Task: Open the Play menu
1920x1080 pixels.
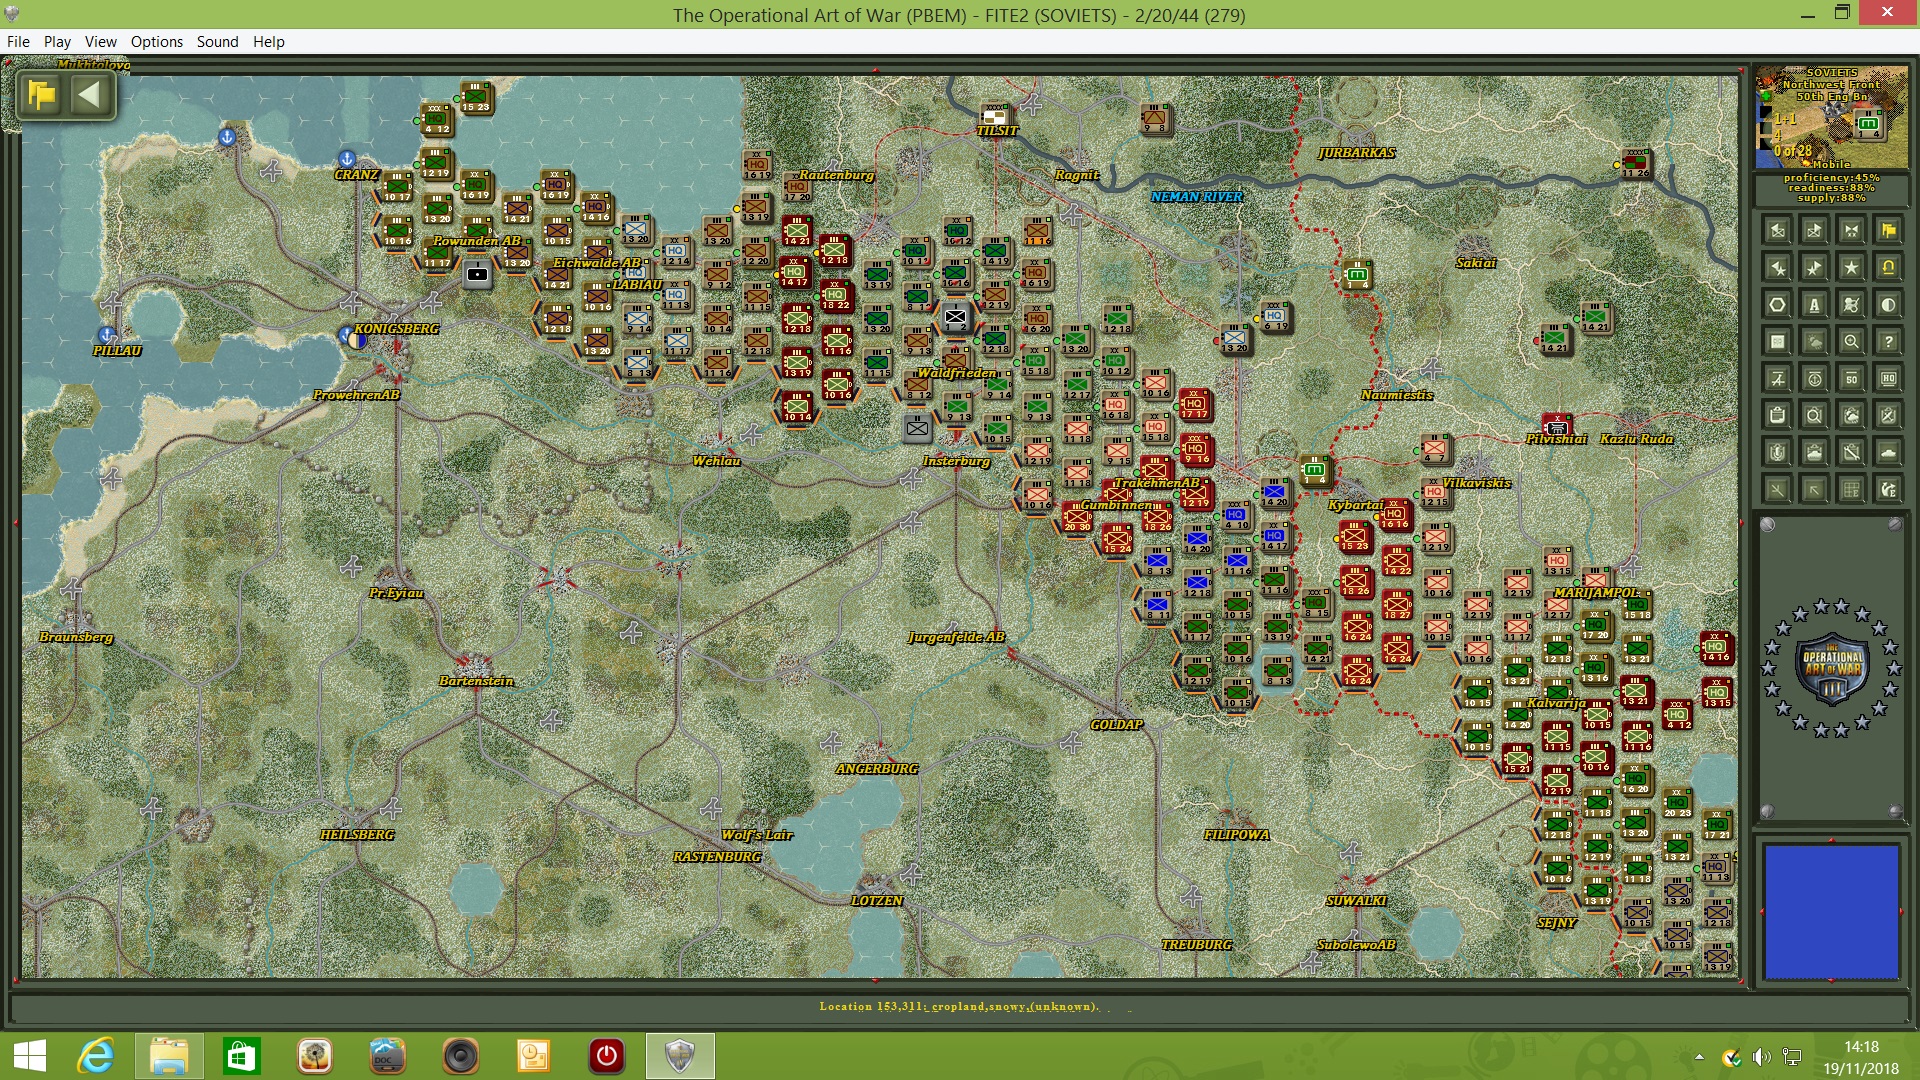Action: click(57, 41)
